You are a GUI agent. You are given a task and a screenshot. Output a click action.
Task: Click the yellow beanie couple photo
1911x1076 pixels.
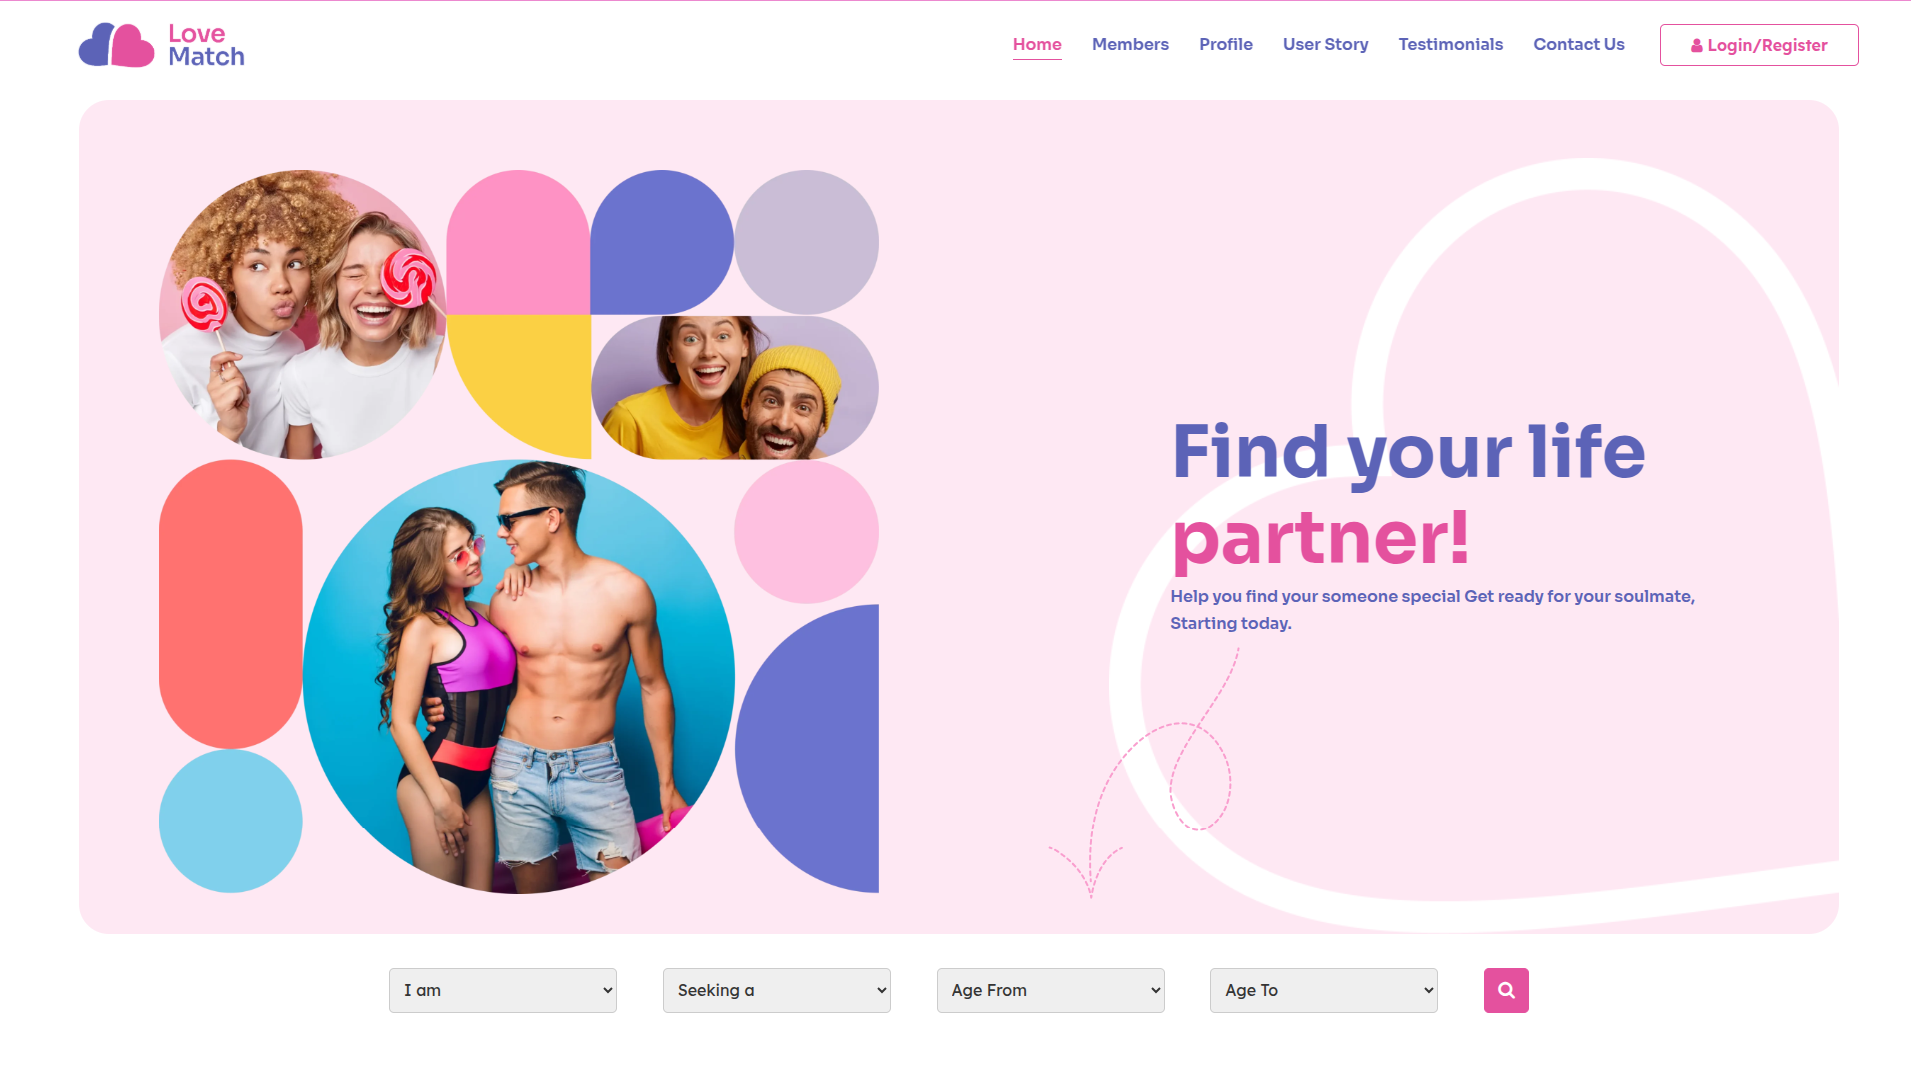[735, 387]
